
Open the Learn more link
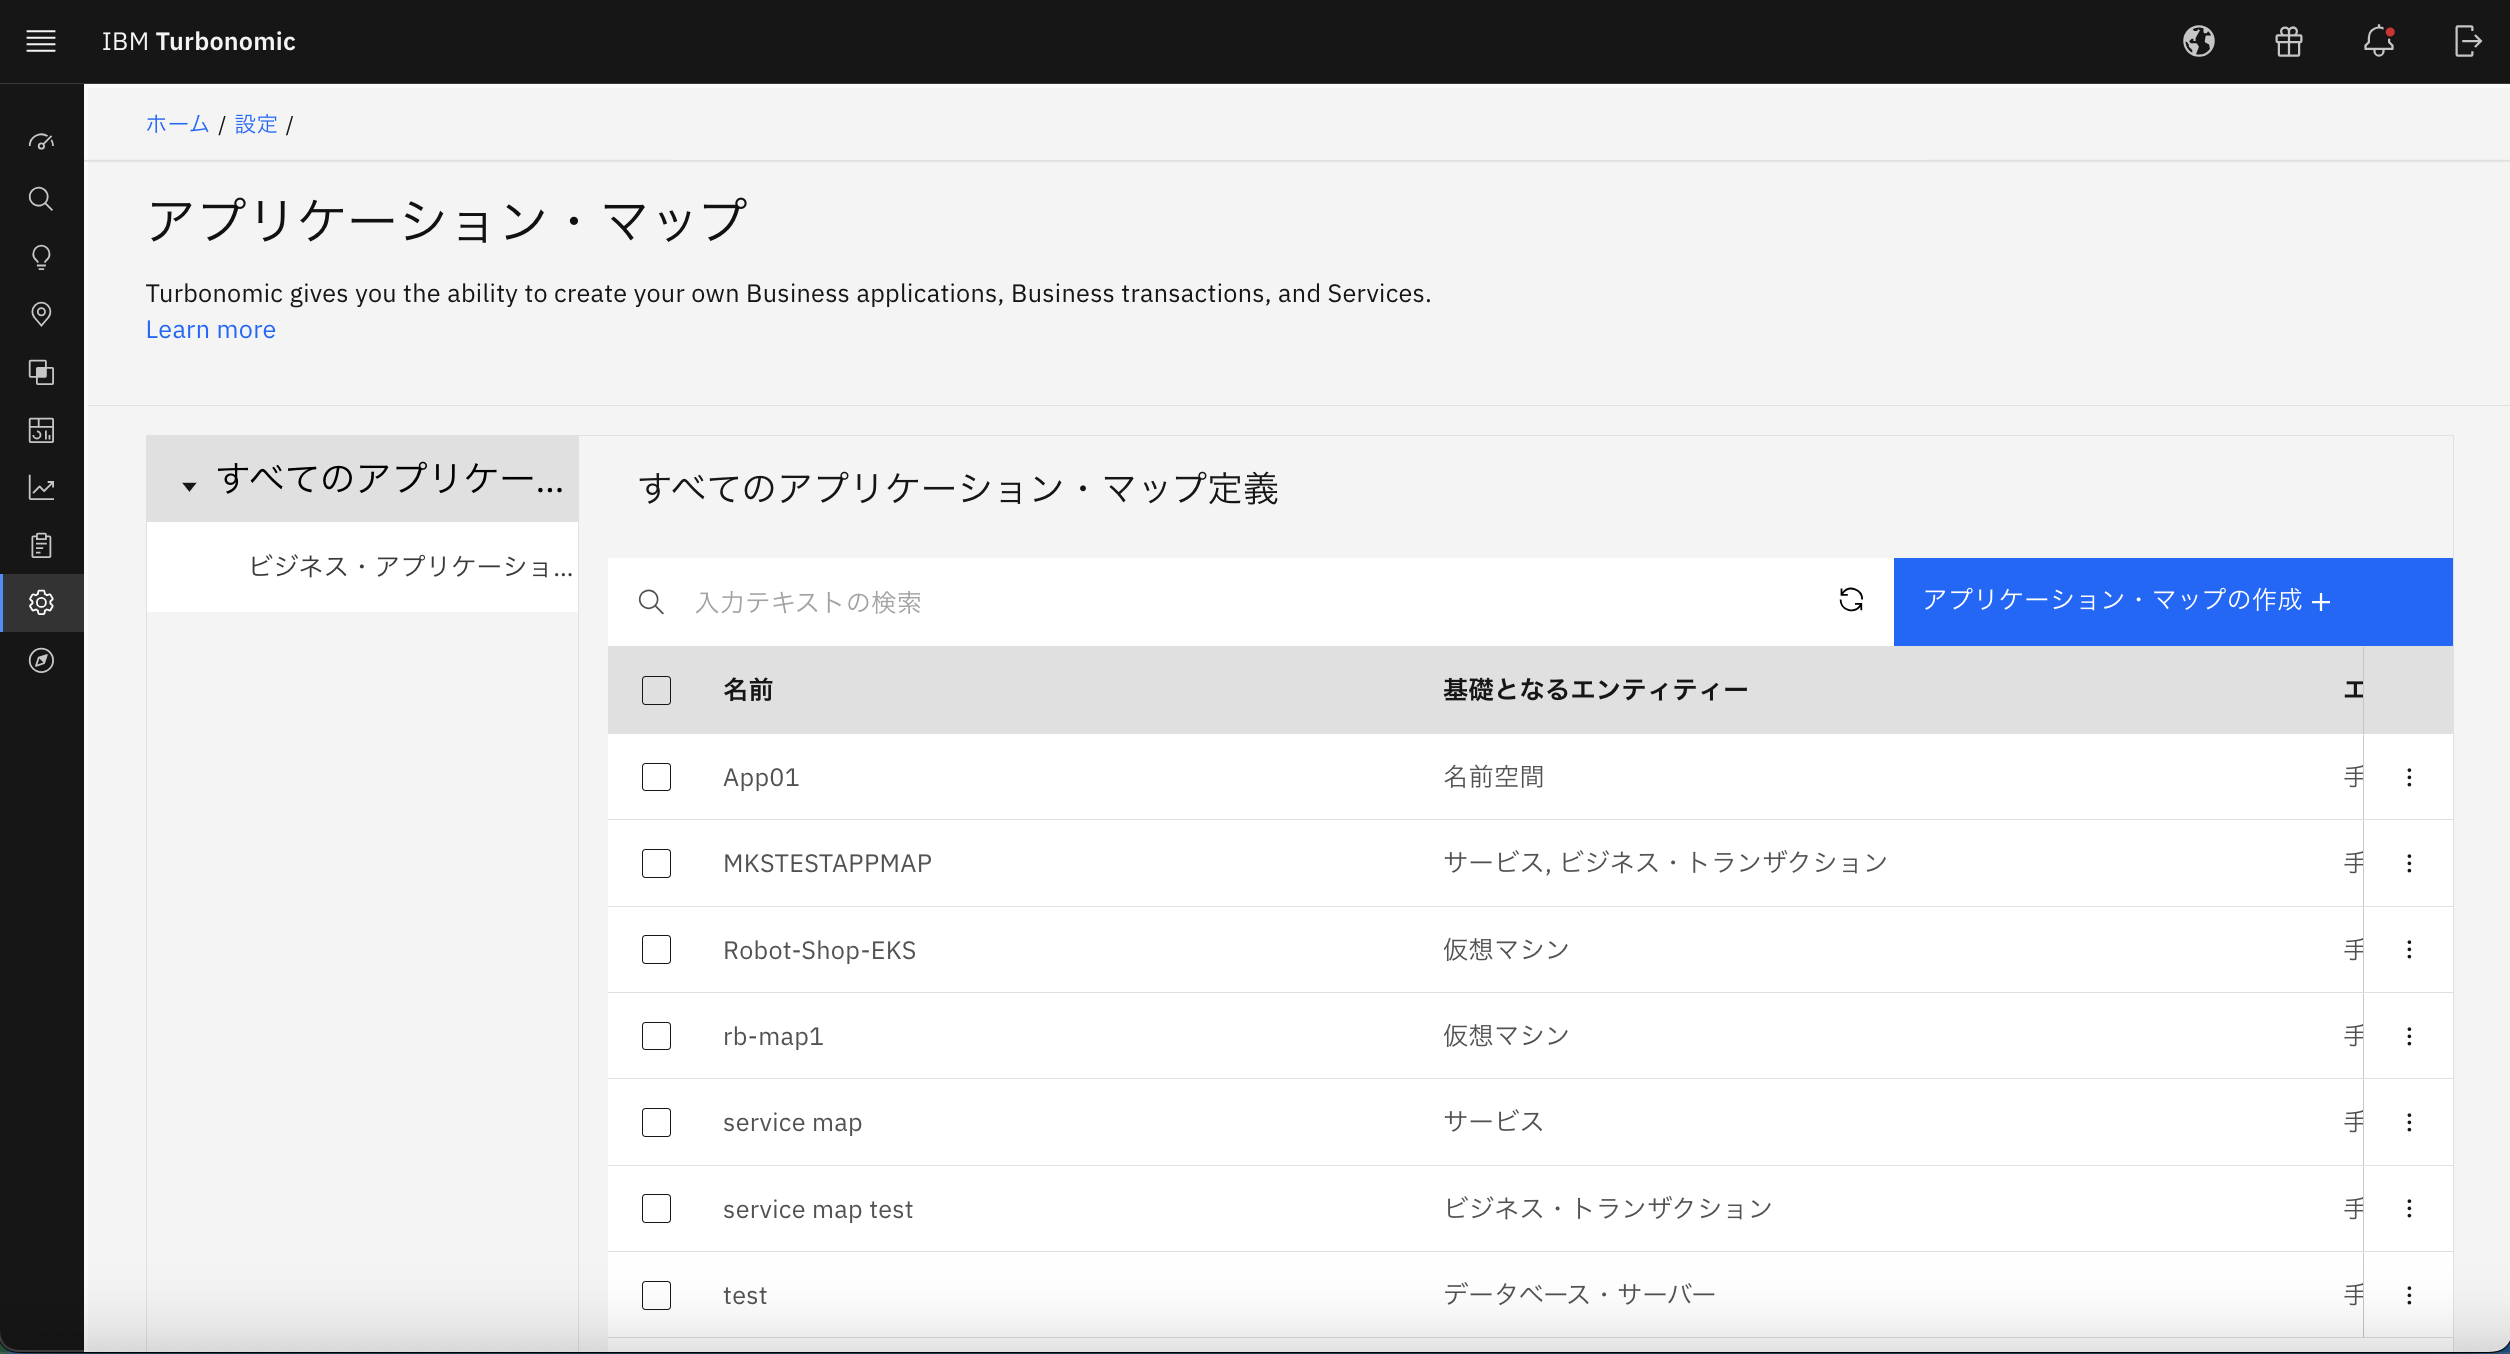tap(210, 330)
